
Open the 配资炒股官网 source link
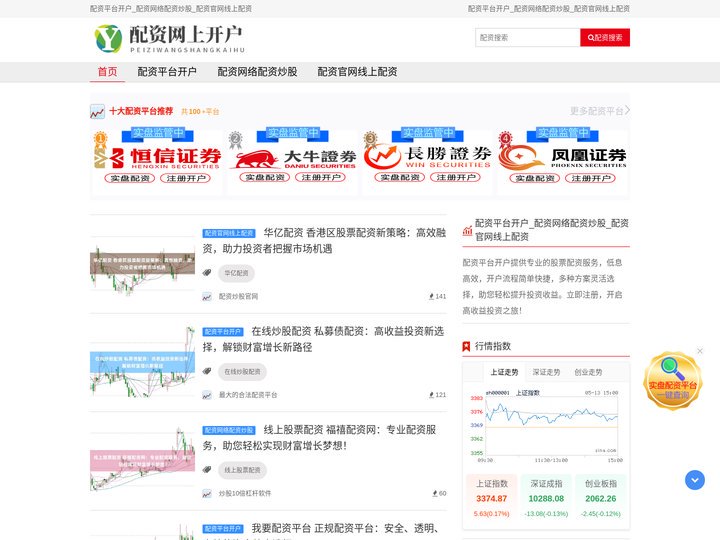238,297
